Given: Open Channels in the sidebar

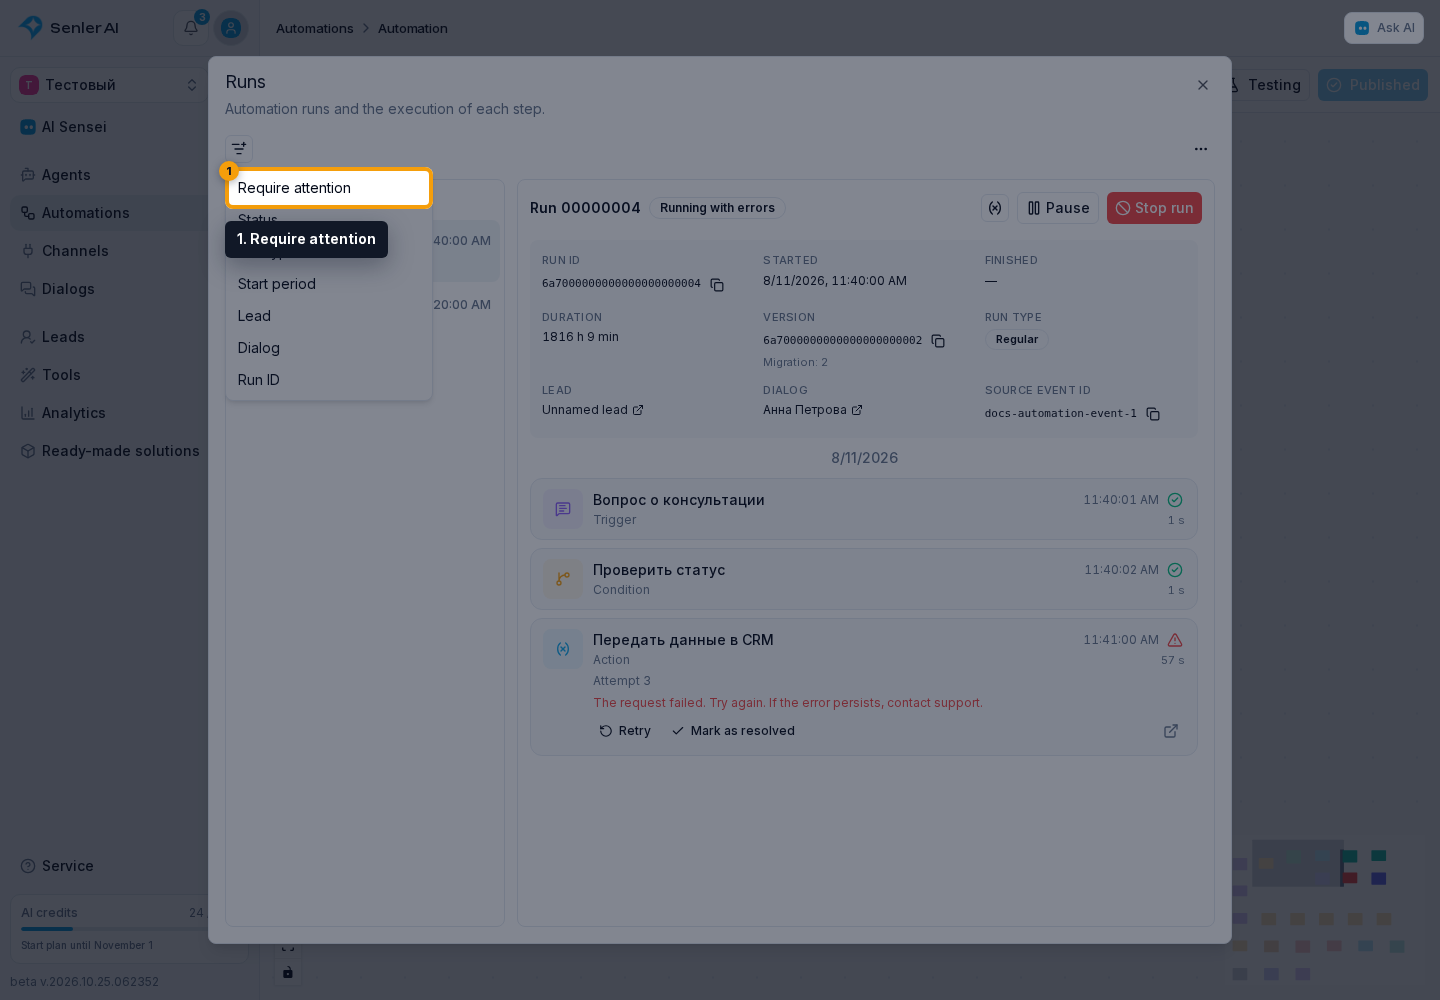Looking at the screenshot, I should click(x=109, y=251).
